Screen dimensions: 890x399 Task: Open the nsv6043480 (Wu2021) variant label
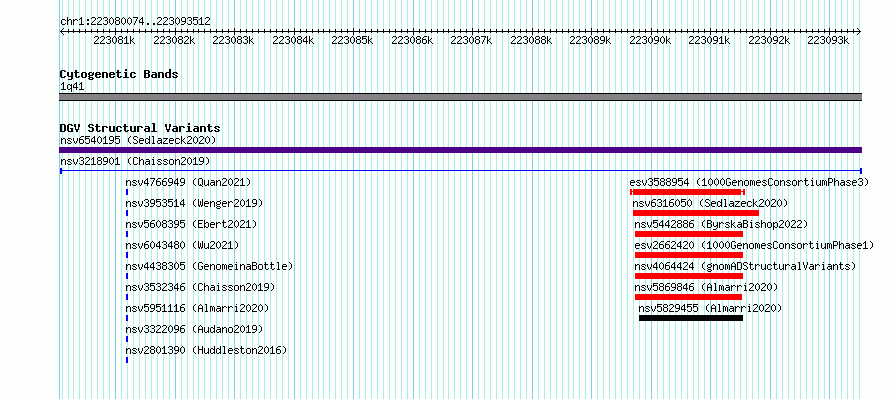182,245
